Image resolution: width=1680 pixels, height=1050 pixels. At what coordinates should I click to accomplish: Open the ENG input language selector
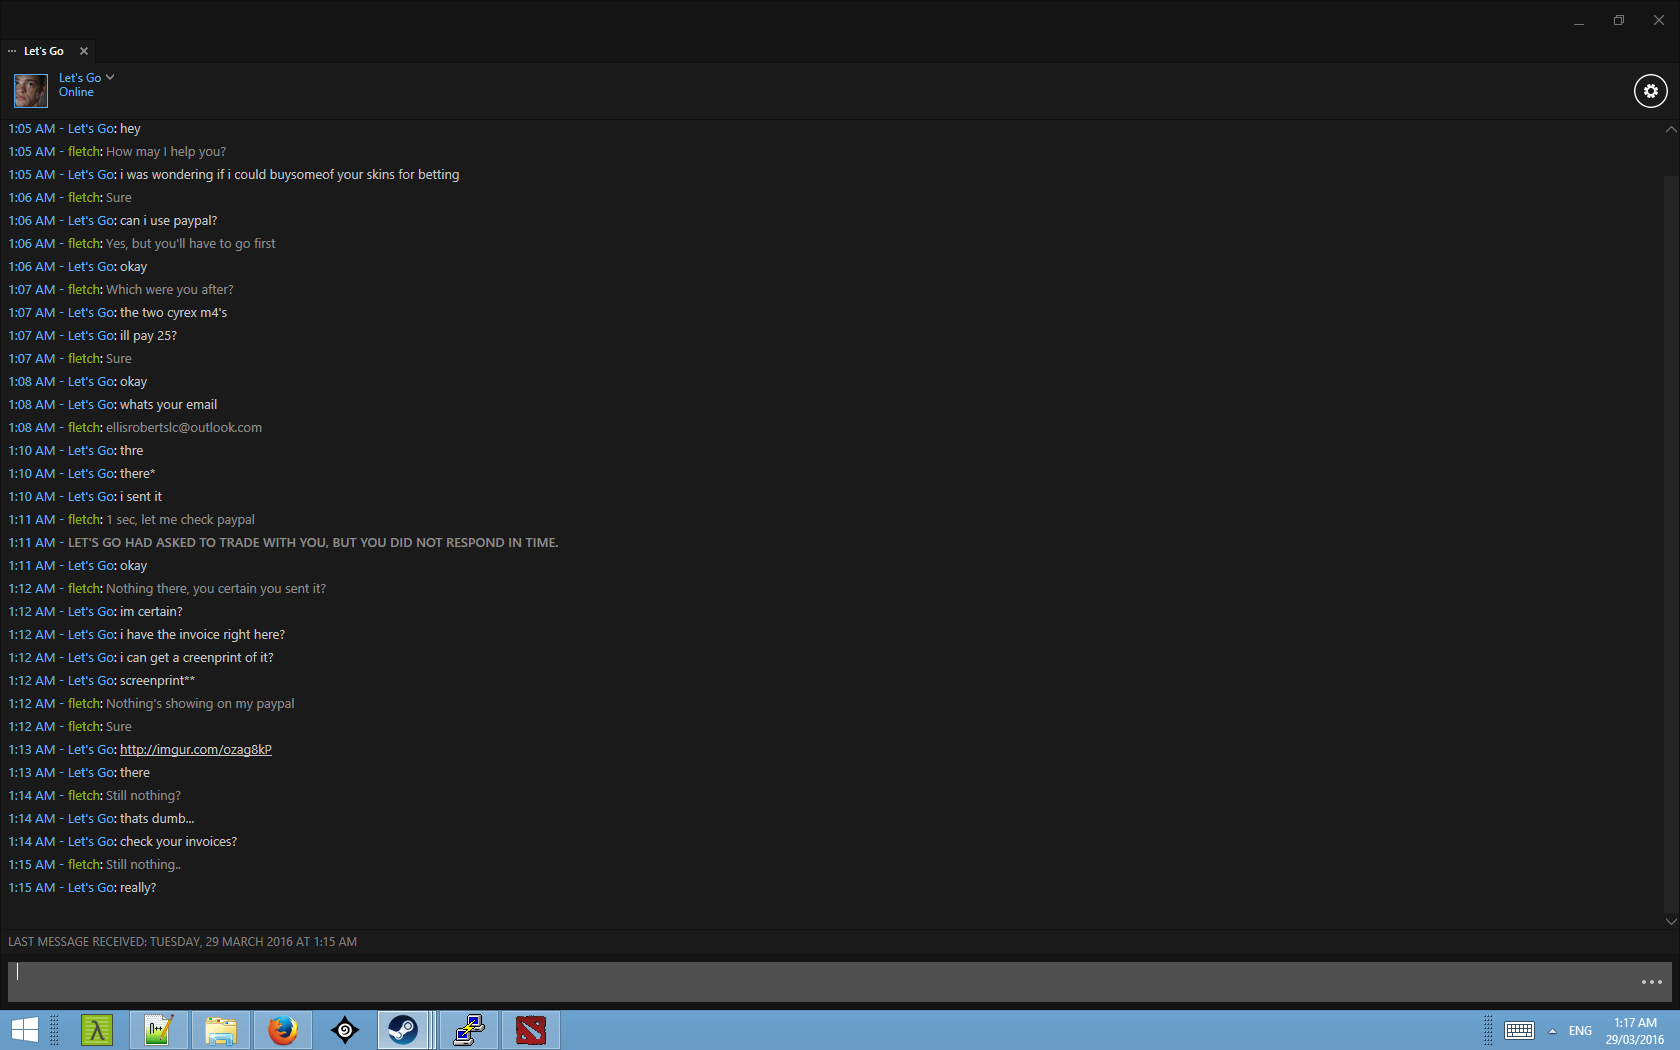[1580, 1031]
